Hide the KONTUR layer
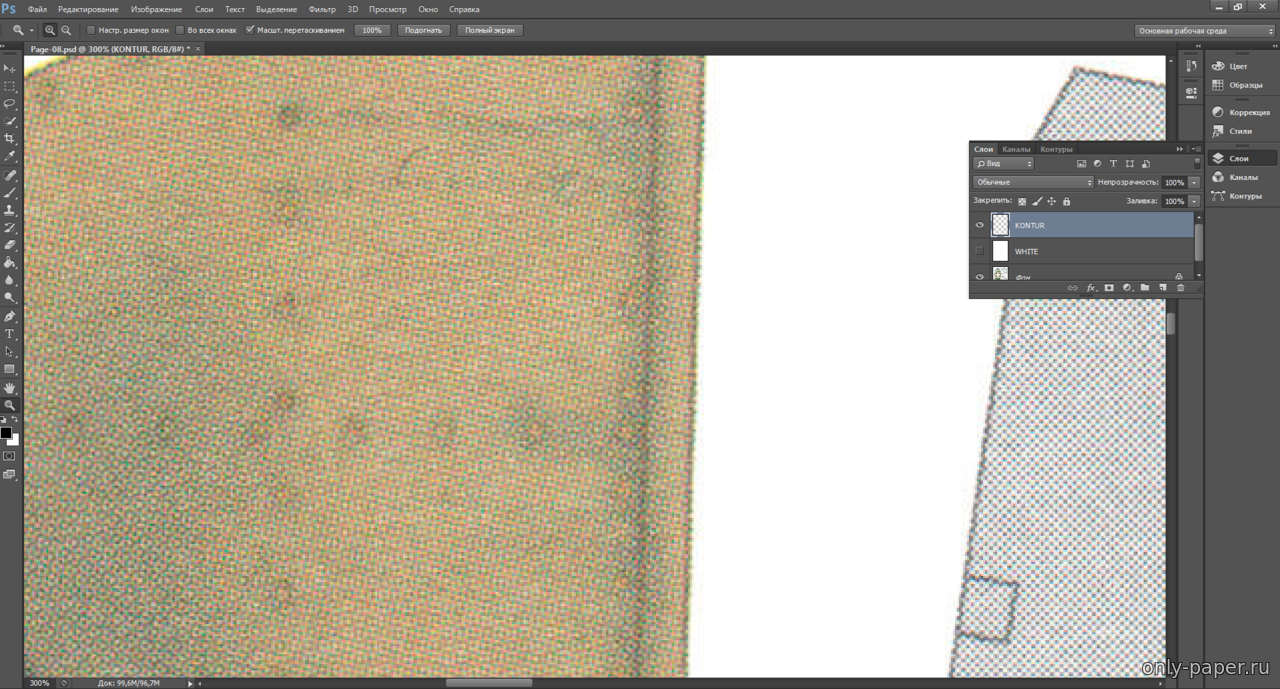 [x=980, y=226]
